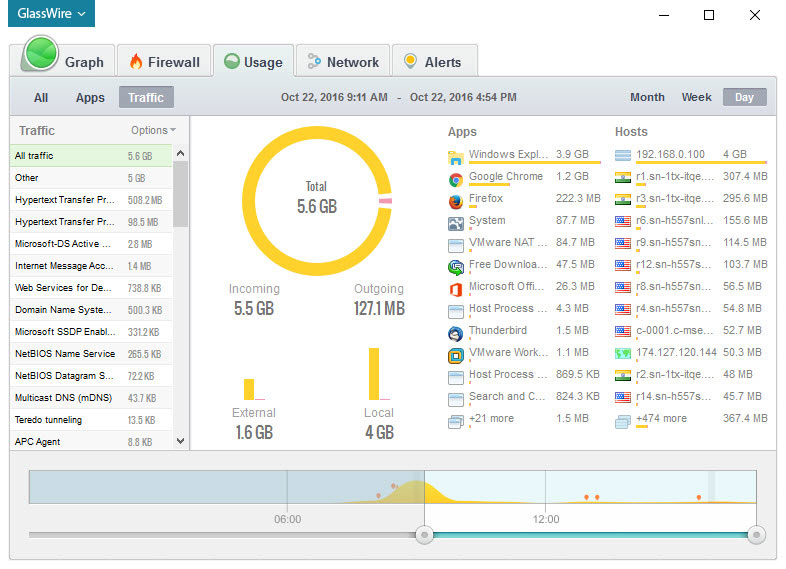Show the +474 more hosts

pos(660,419)
